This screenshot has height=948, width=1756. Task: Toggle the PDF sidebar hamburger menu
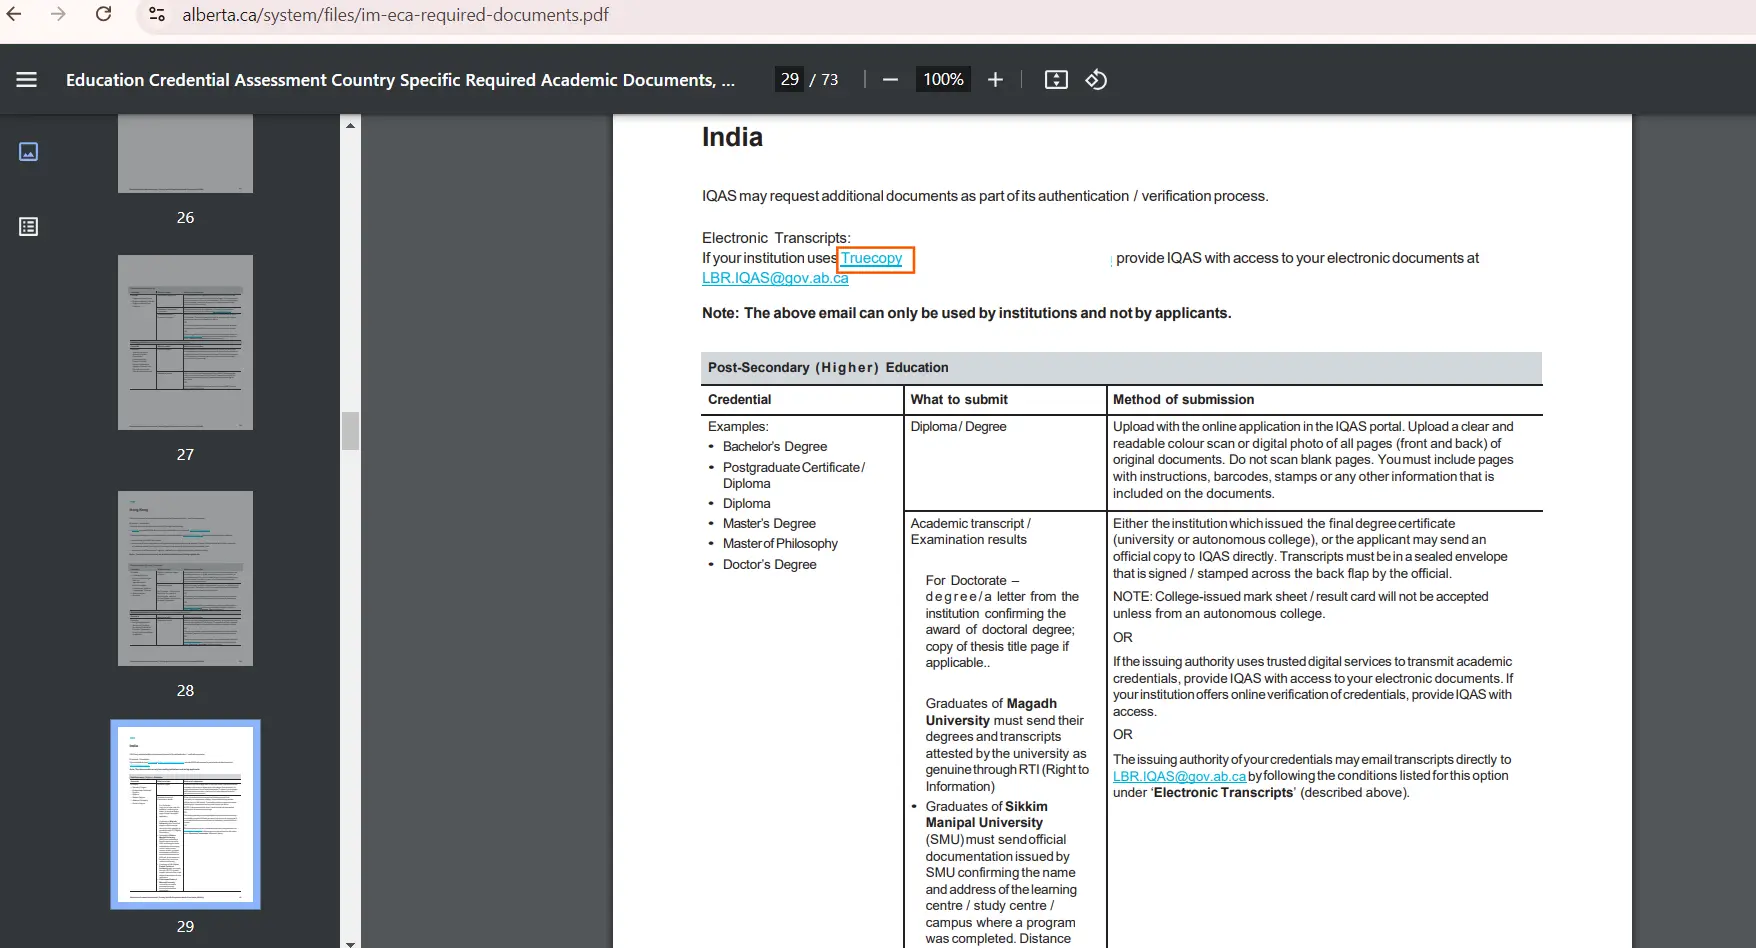(x=27, y=79)
